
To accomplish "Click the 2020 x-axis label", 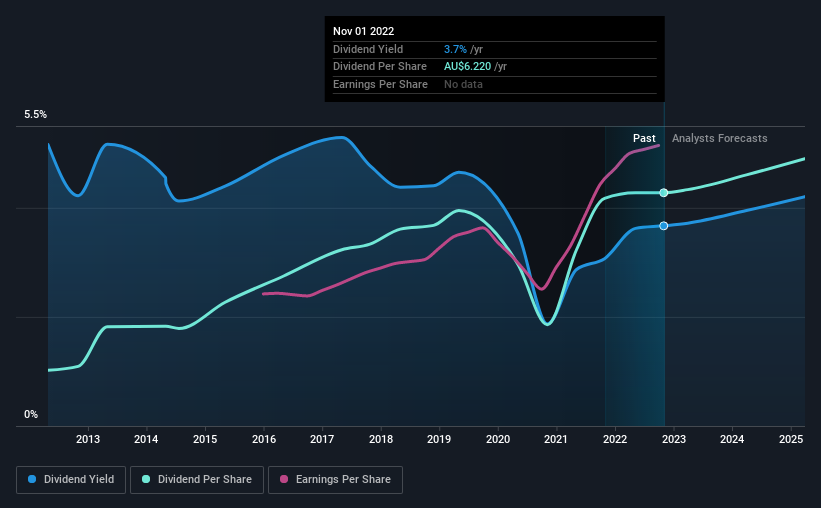I will 498,439.
